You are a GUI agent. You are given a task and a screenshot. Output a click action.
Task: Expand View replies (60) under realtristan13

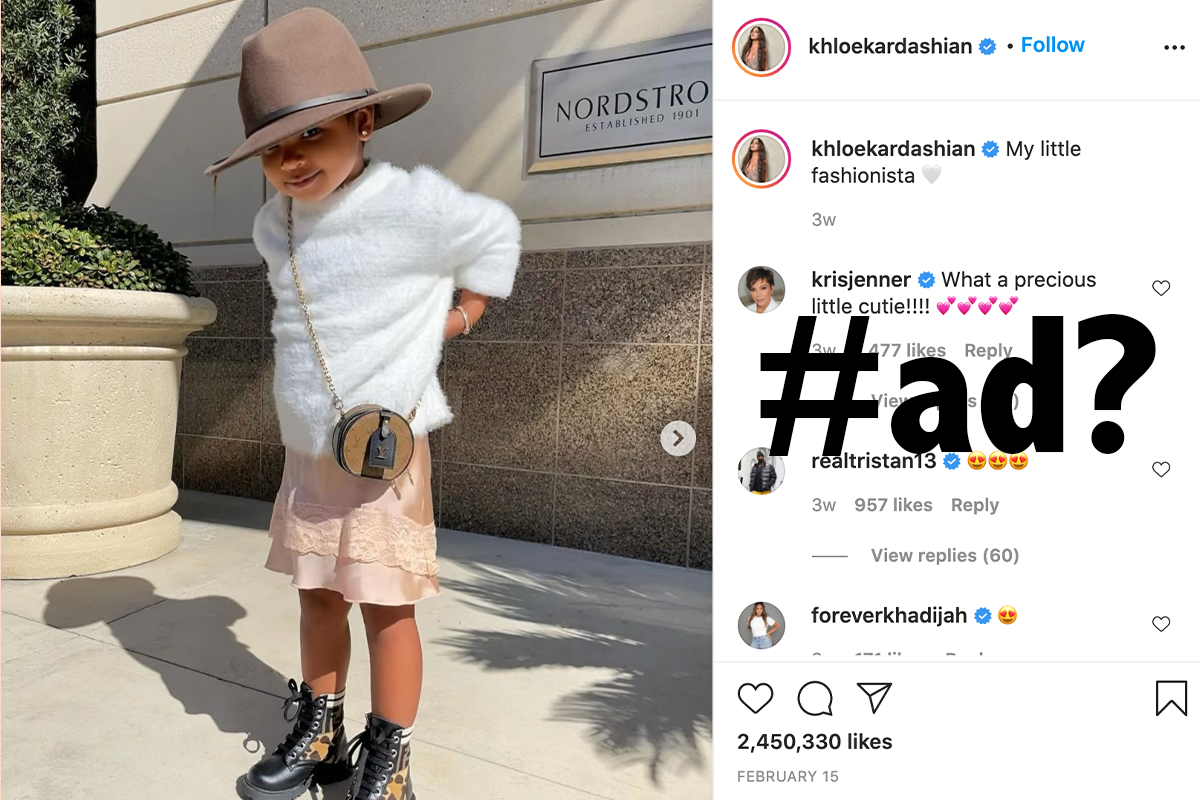(x=944, y=555)
